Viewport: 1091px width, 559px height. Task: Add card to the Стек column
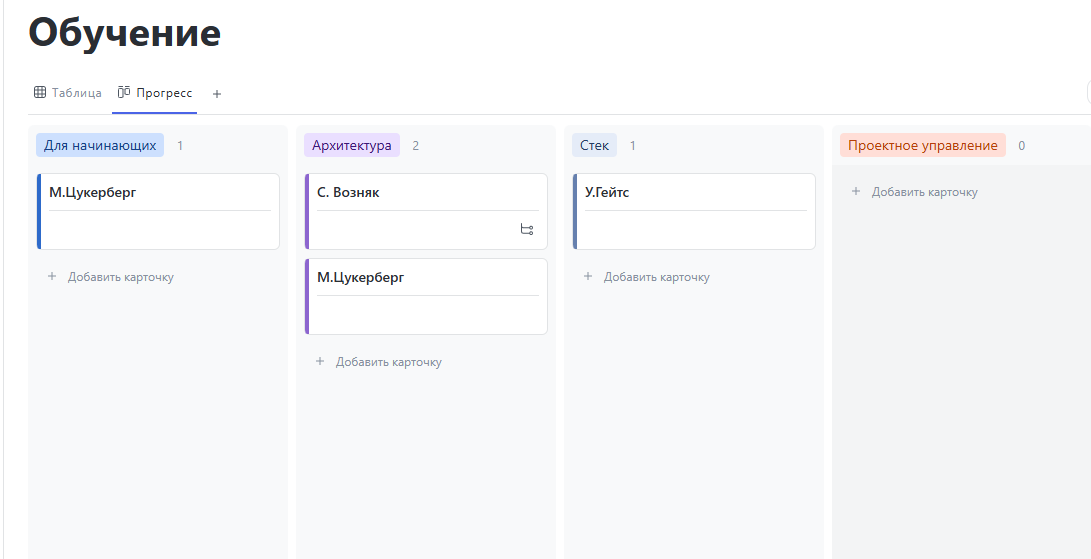tap(656, 277)
